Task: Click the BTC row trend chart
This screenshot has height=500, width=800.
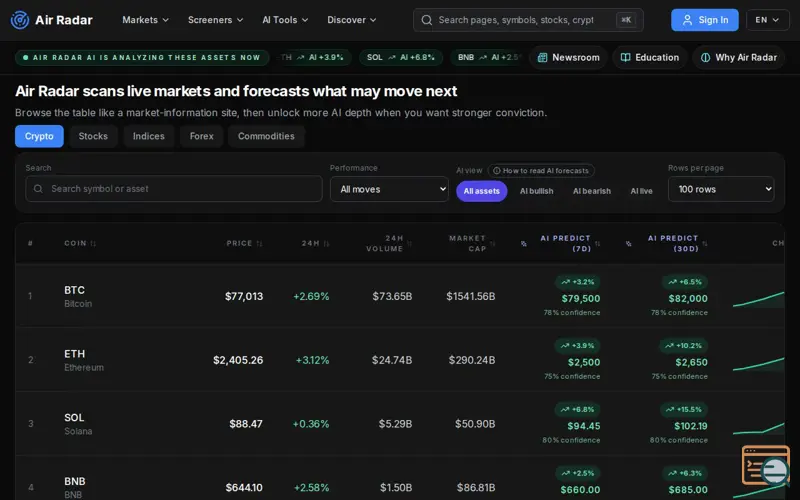Action: click(759, 299)
